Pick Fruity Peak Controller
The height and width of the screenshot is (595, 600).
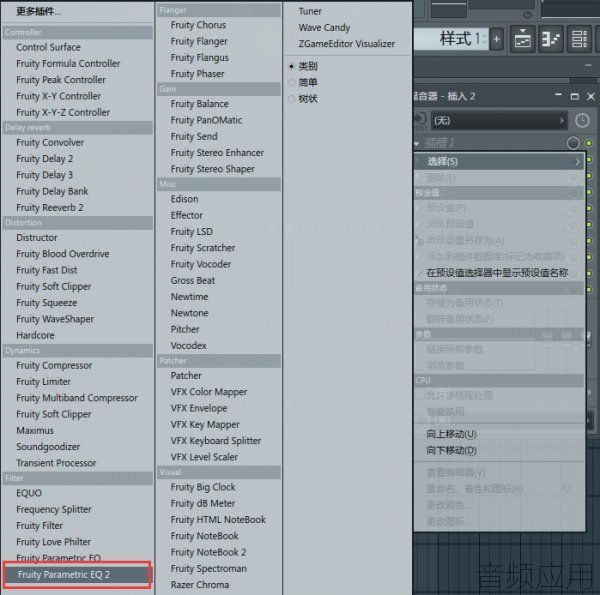tap(61, 80)
